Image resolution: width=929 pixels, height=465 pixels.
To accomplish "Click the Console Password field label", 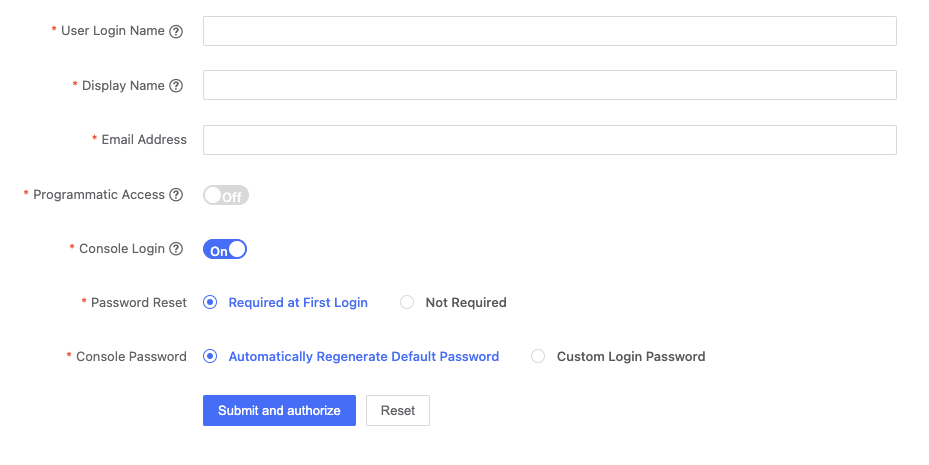I will point(131,357).
